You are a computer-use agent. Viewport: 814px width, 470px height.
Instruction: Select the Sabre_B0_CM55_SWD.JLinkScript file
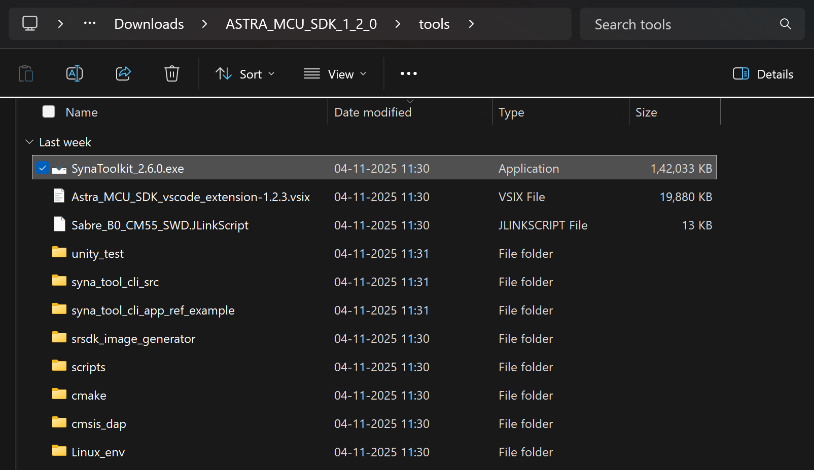pos(159,225)
